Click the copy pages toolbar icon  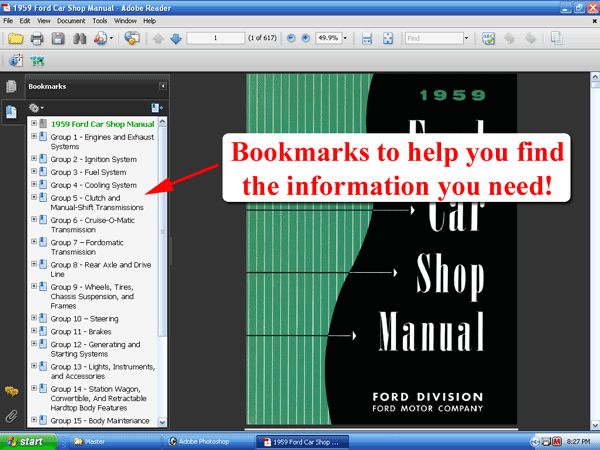556,38
